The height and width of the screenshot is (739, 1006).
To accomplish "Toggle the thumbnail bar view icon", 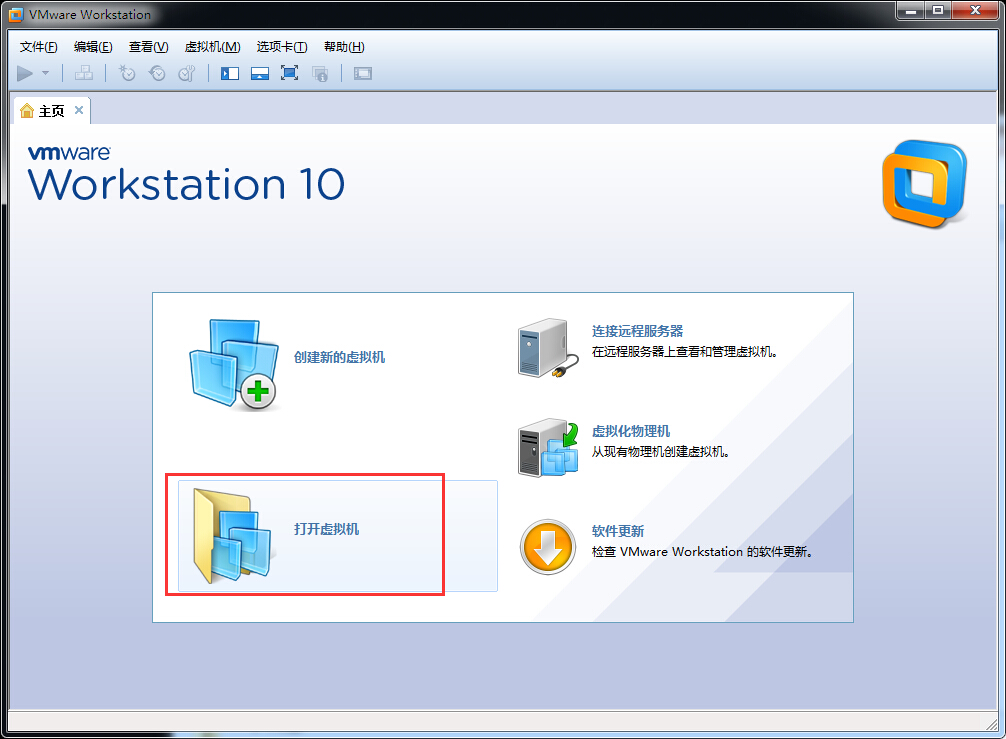I will 260,74.
